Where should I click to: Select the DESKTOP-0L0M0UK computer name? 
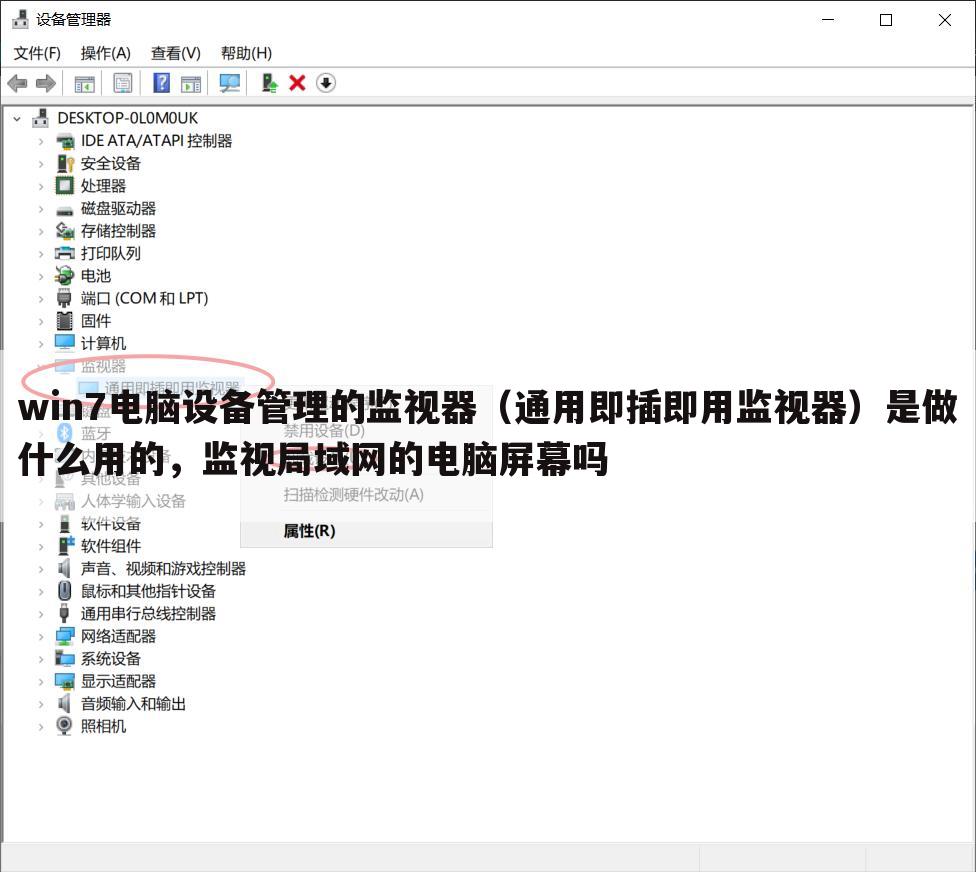[x=128, y=118]
